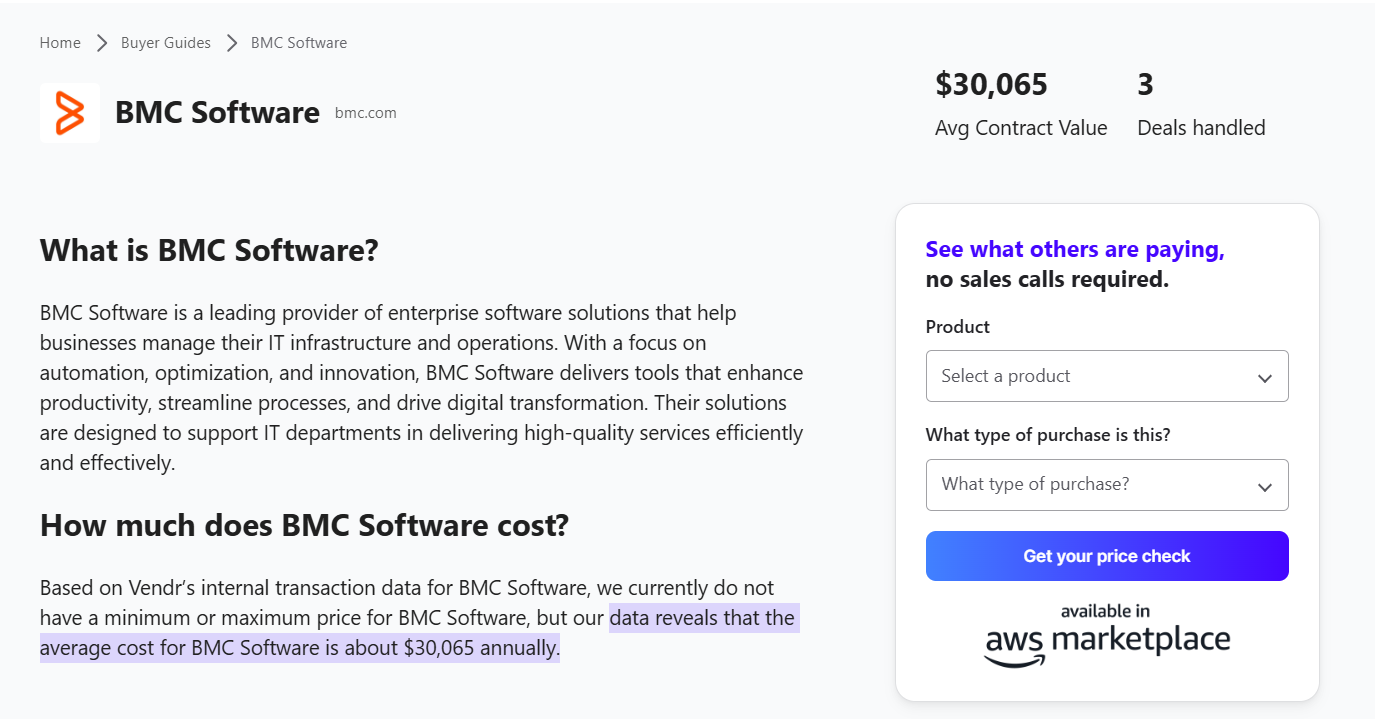Viewport: 1375px width, 719px height.
Task: Click the $30,065 average contract value figure
Action: coord(991,85)
